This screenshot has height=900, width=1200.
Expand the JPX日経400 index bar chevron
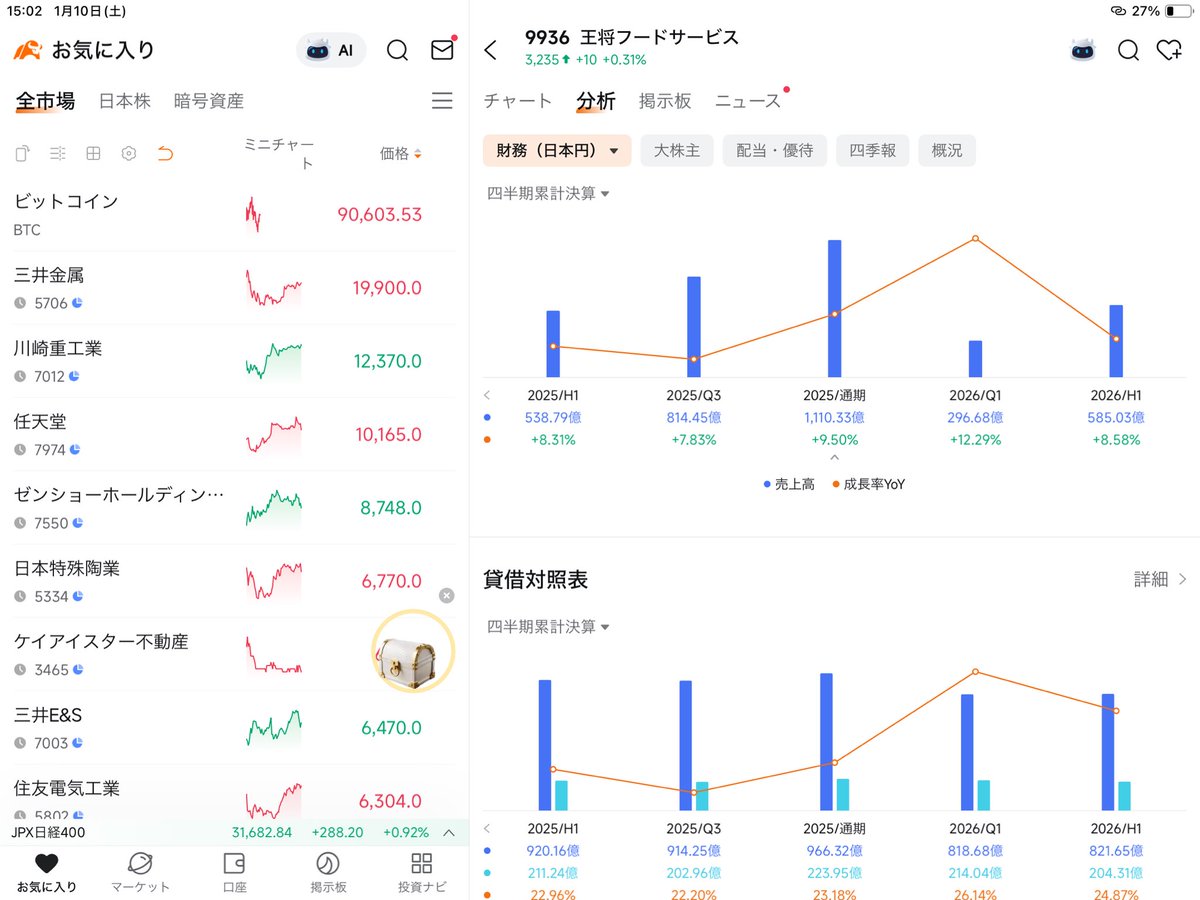[x=449, y=832]
